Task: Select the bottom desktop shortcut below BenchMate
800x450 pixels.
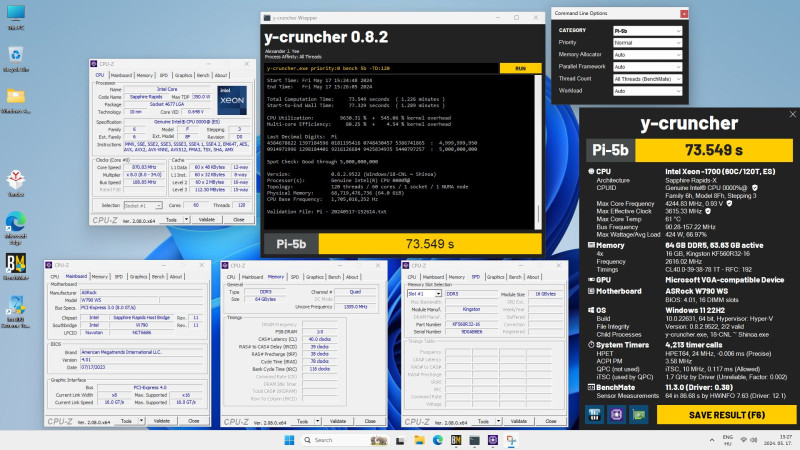Action: point(16,311)
